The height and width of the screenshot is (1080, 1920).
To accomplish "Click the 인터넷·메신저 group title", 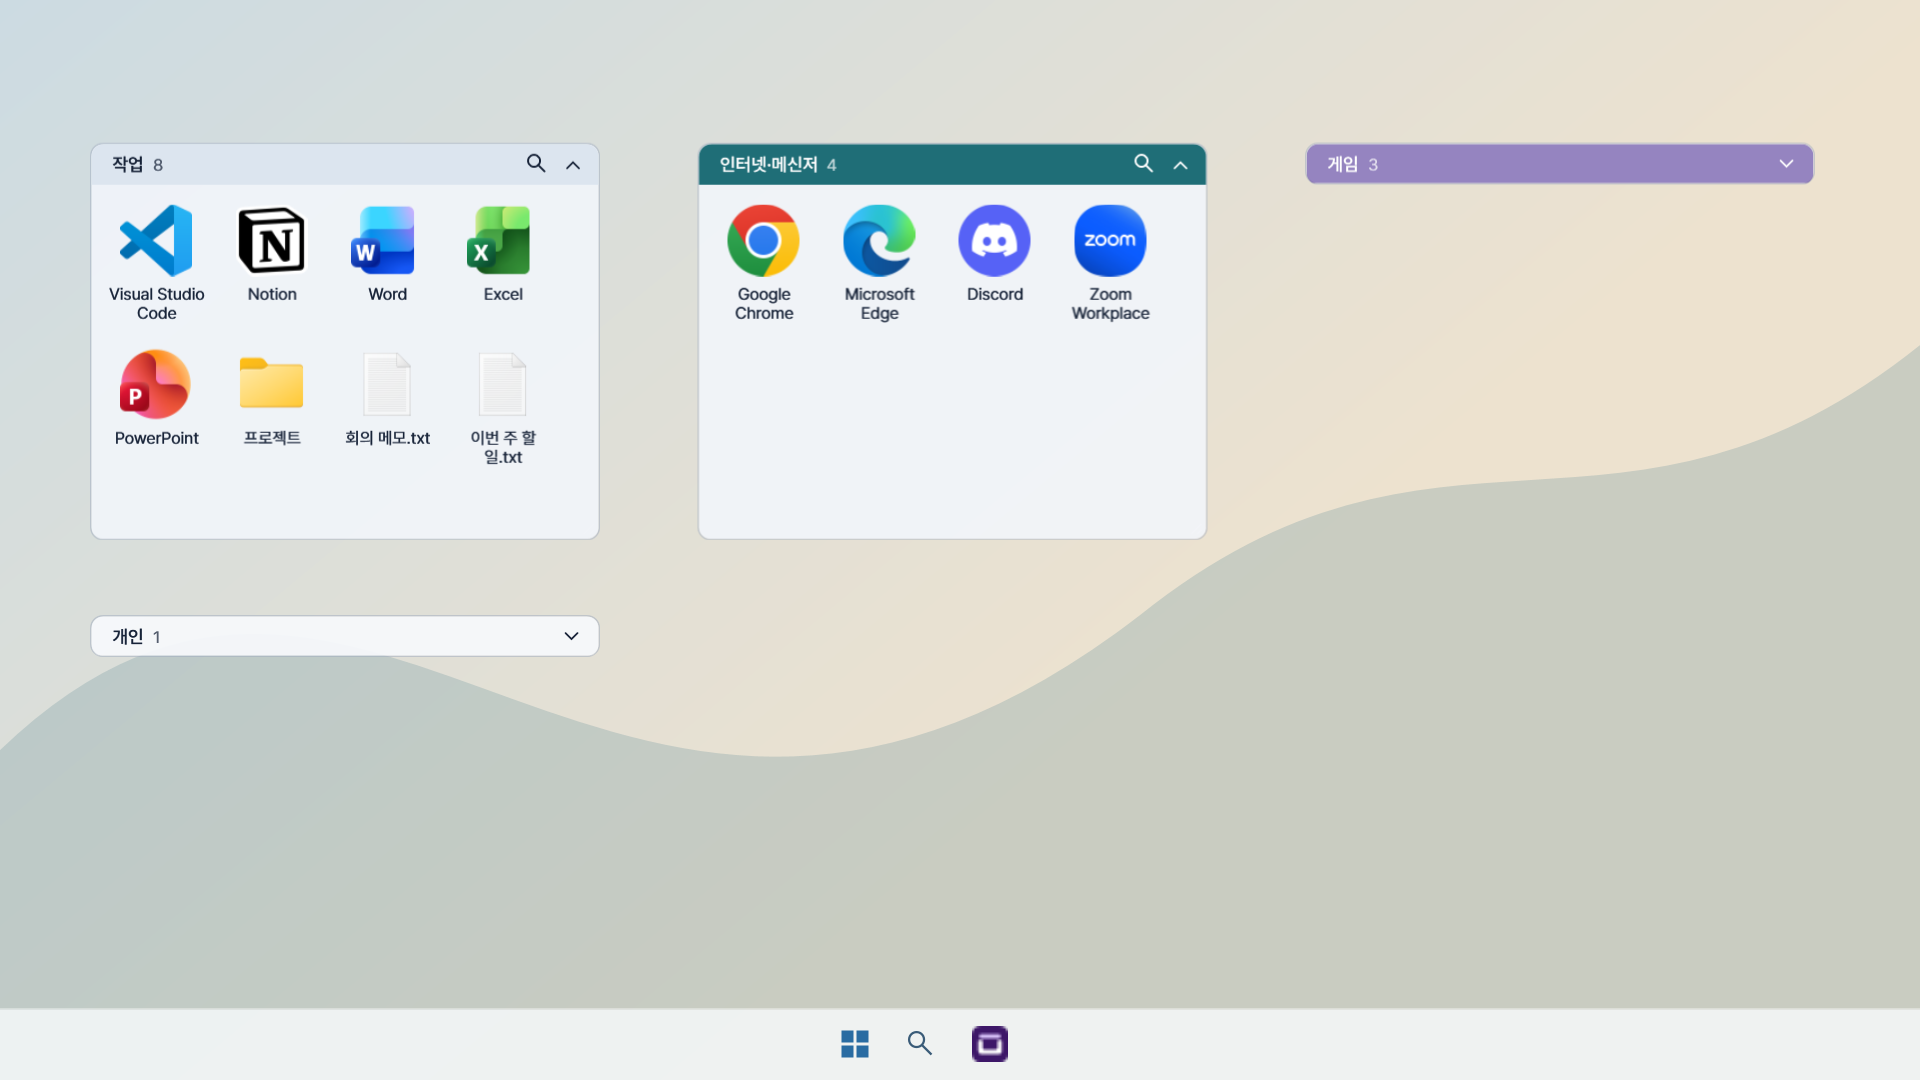I will tap(768, 164).
